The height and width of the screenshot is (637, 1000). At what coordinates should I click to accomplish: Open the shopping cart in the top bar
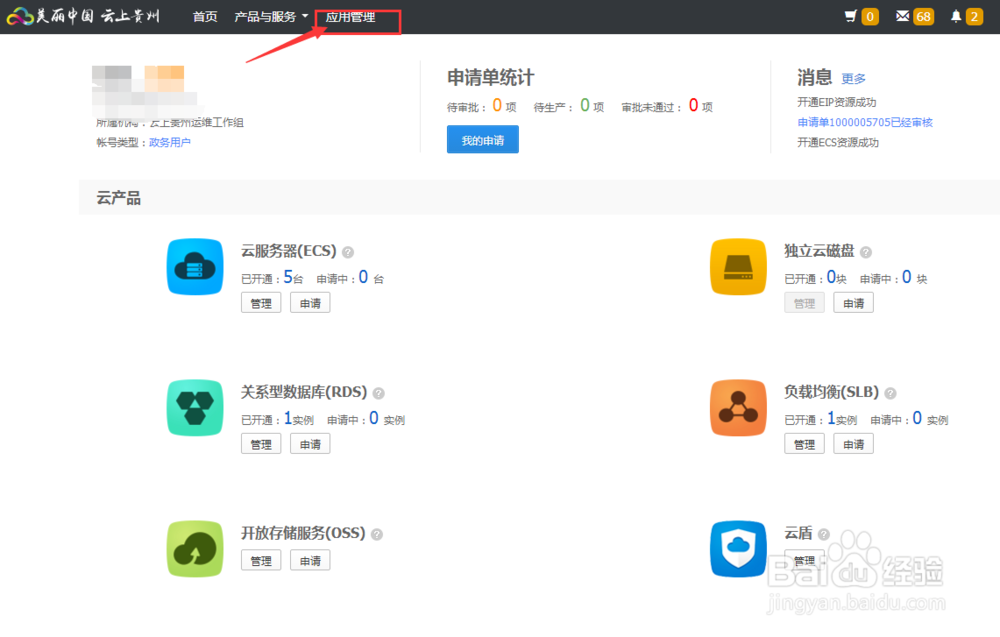click(x=852, y=16)
